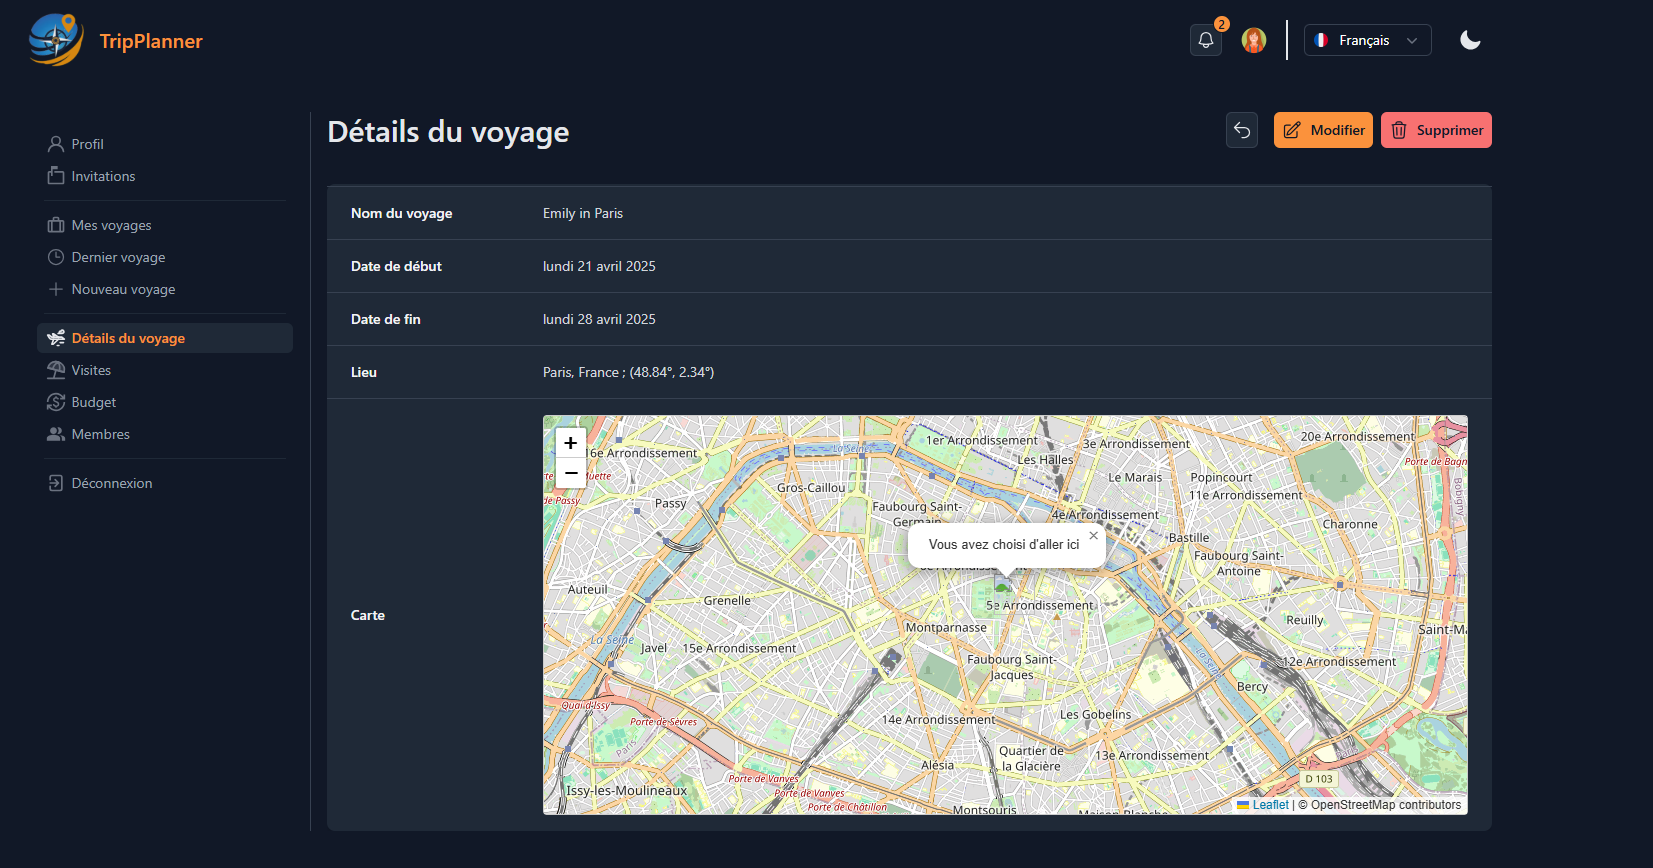The height and width of the screenshot is (868, 1653).
Task: Zoom out on the map
Action: [571, 473]
